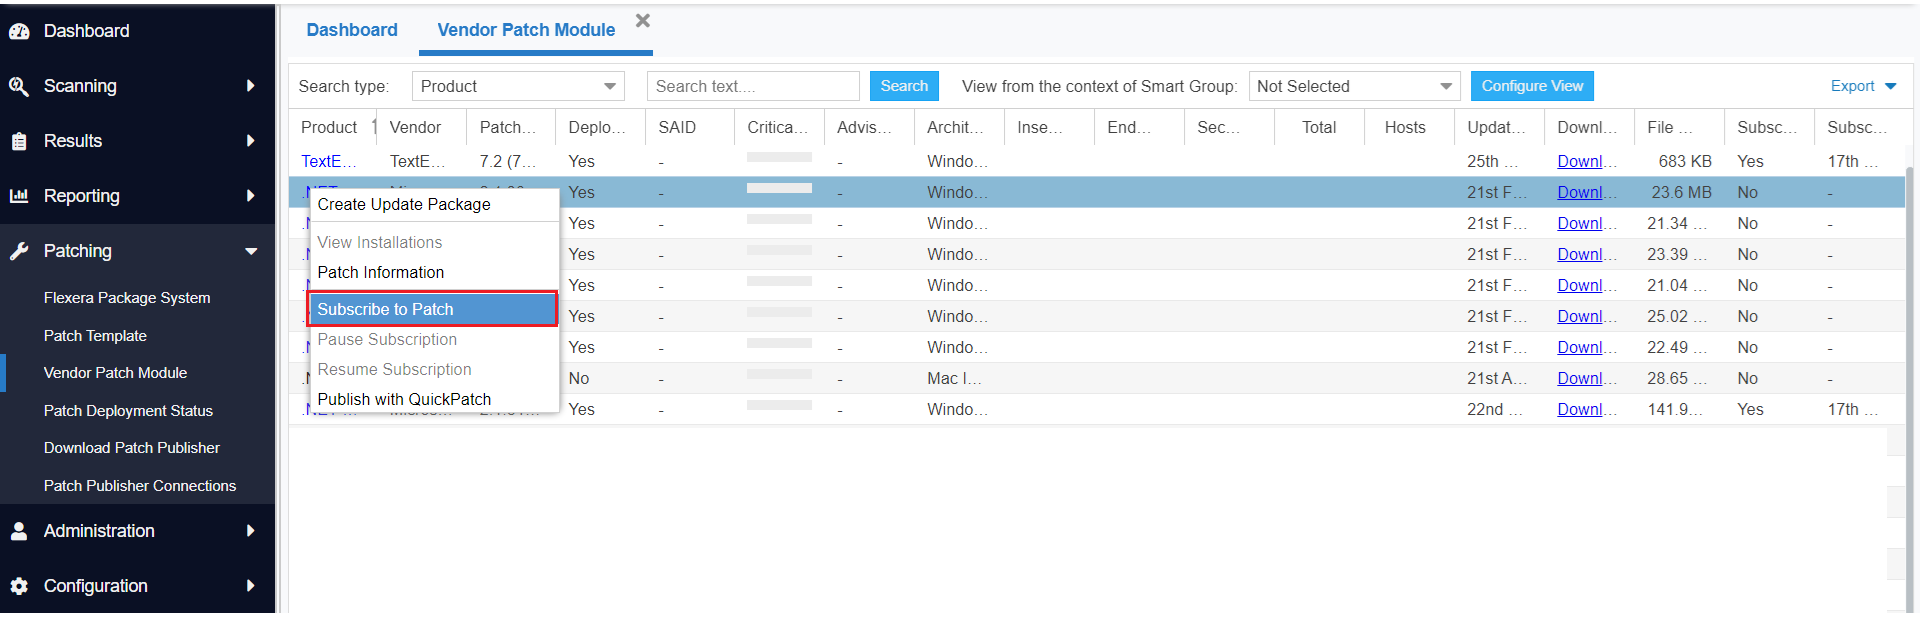Screen dimensions: 1920x618
Task: Collapse the Patching section arrow
Action: click(251, 251)
